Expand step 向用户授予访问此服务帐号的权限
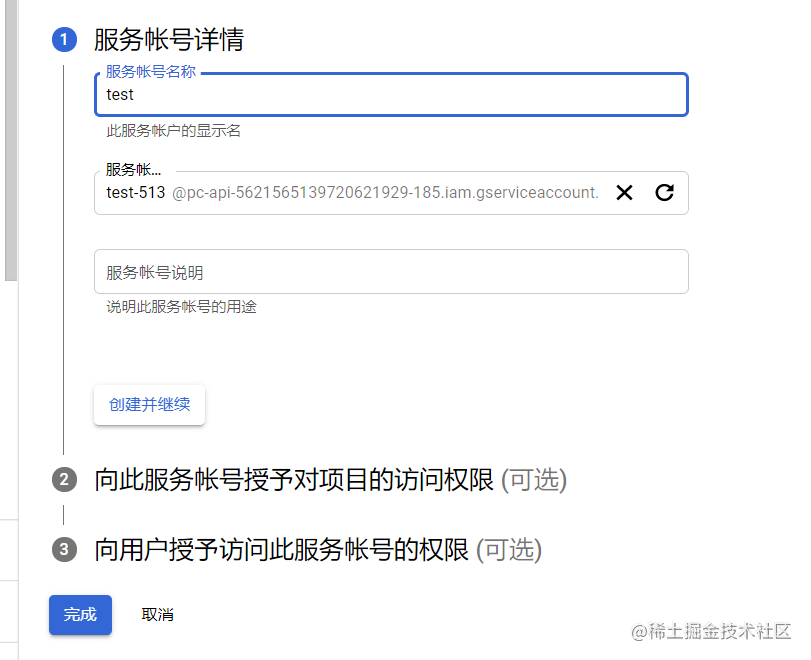The width and height of the screenshot is (811, 660). tap(318, 549)
